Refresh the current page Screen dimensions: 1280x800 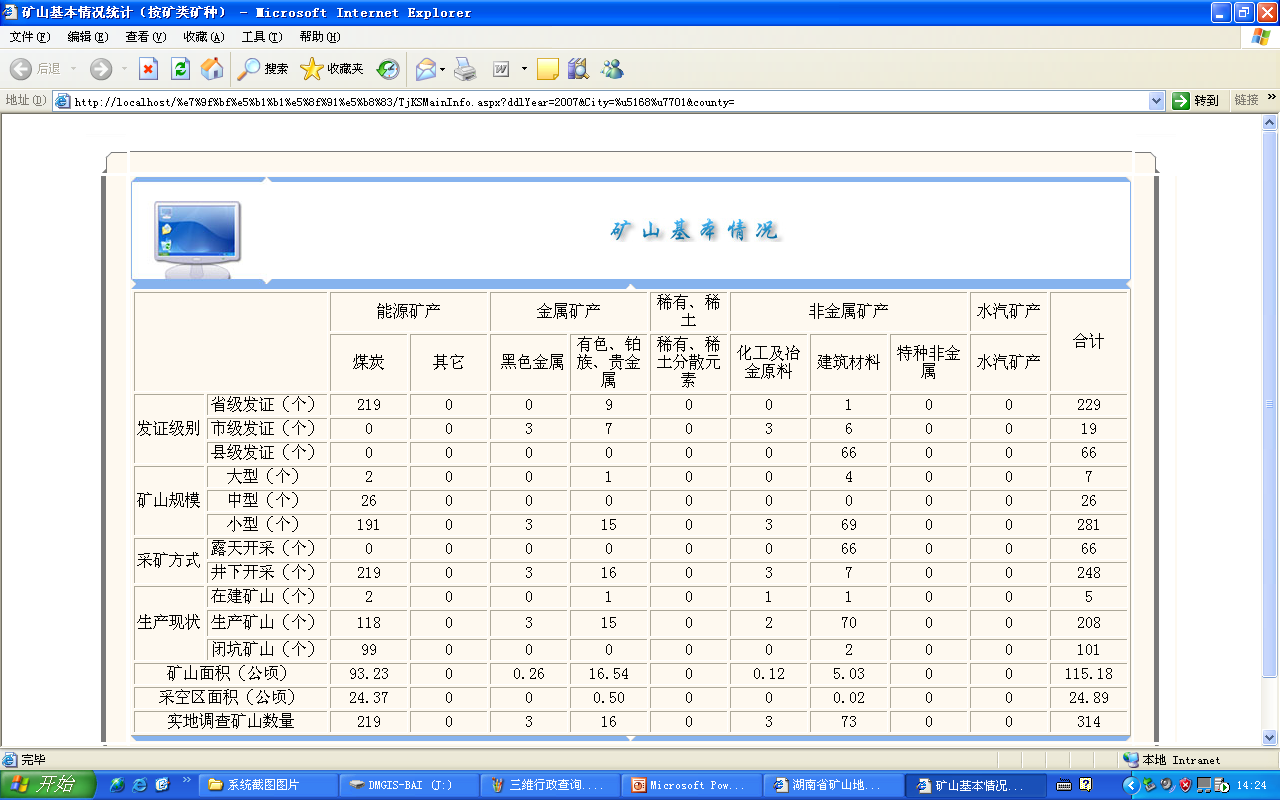pyautogui.click(x=180, y=69)
